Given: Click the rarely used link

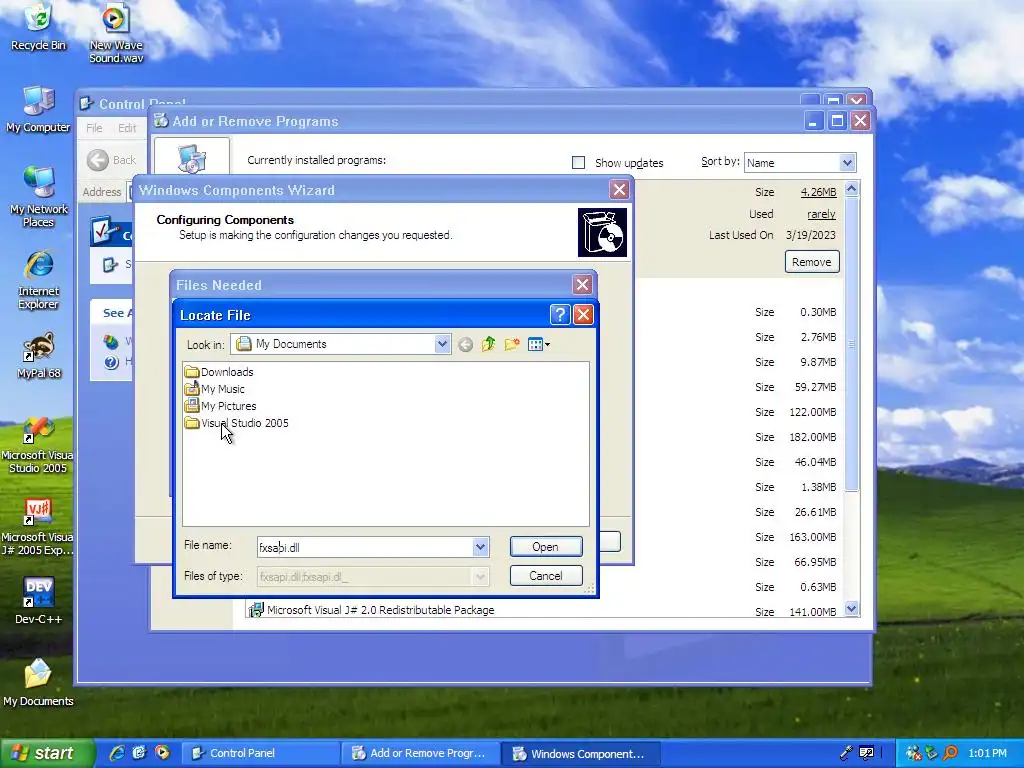Looking at the screenshot, I should point(821,214).
